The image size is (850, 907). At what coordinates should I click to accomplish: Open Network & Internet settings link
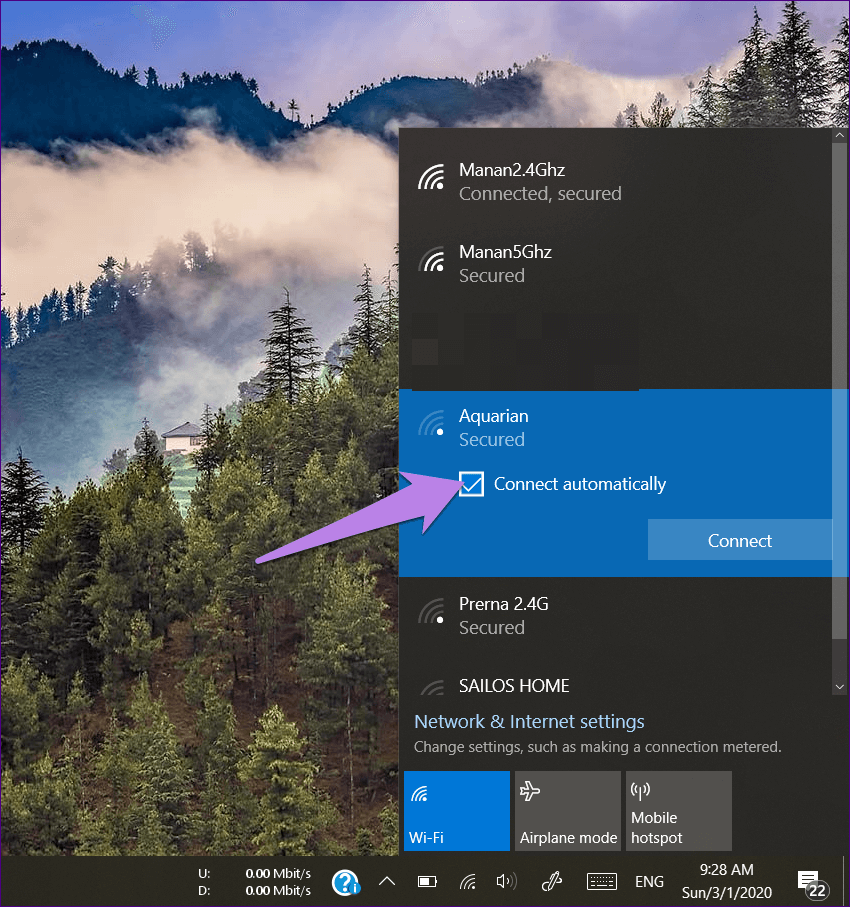(529, 721)
